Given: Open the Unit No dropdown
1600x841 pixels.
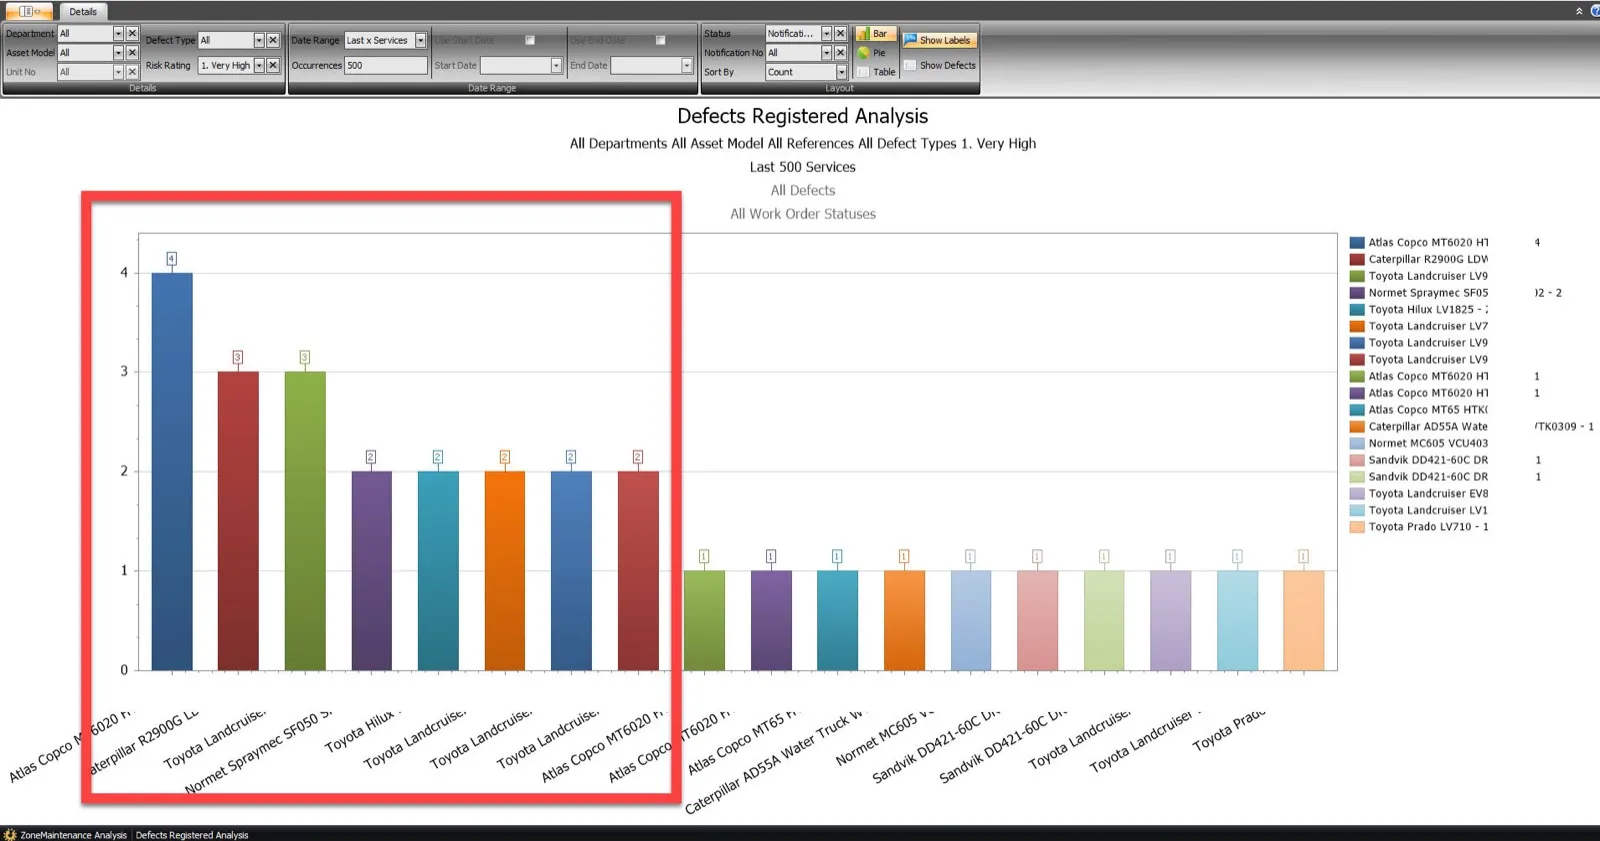Looking at the screenshot, I should click(x=118, y=72).
